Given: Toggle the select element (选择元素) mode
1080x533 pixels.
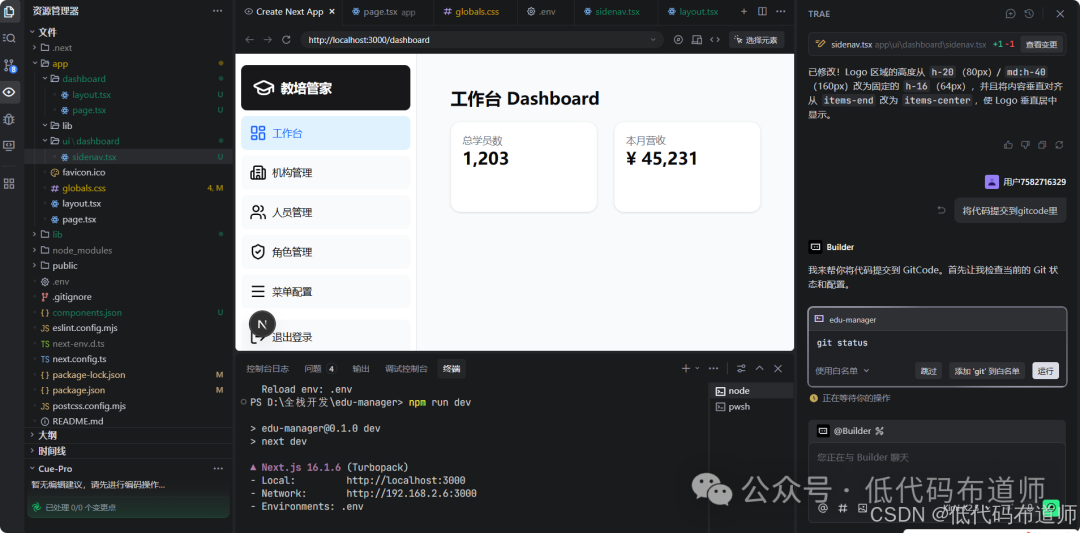Looking at the screenshot, I should point(755,40).
